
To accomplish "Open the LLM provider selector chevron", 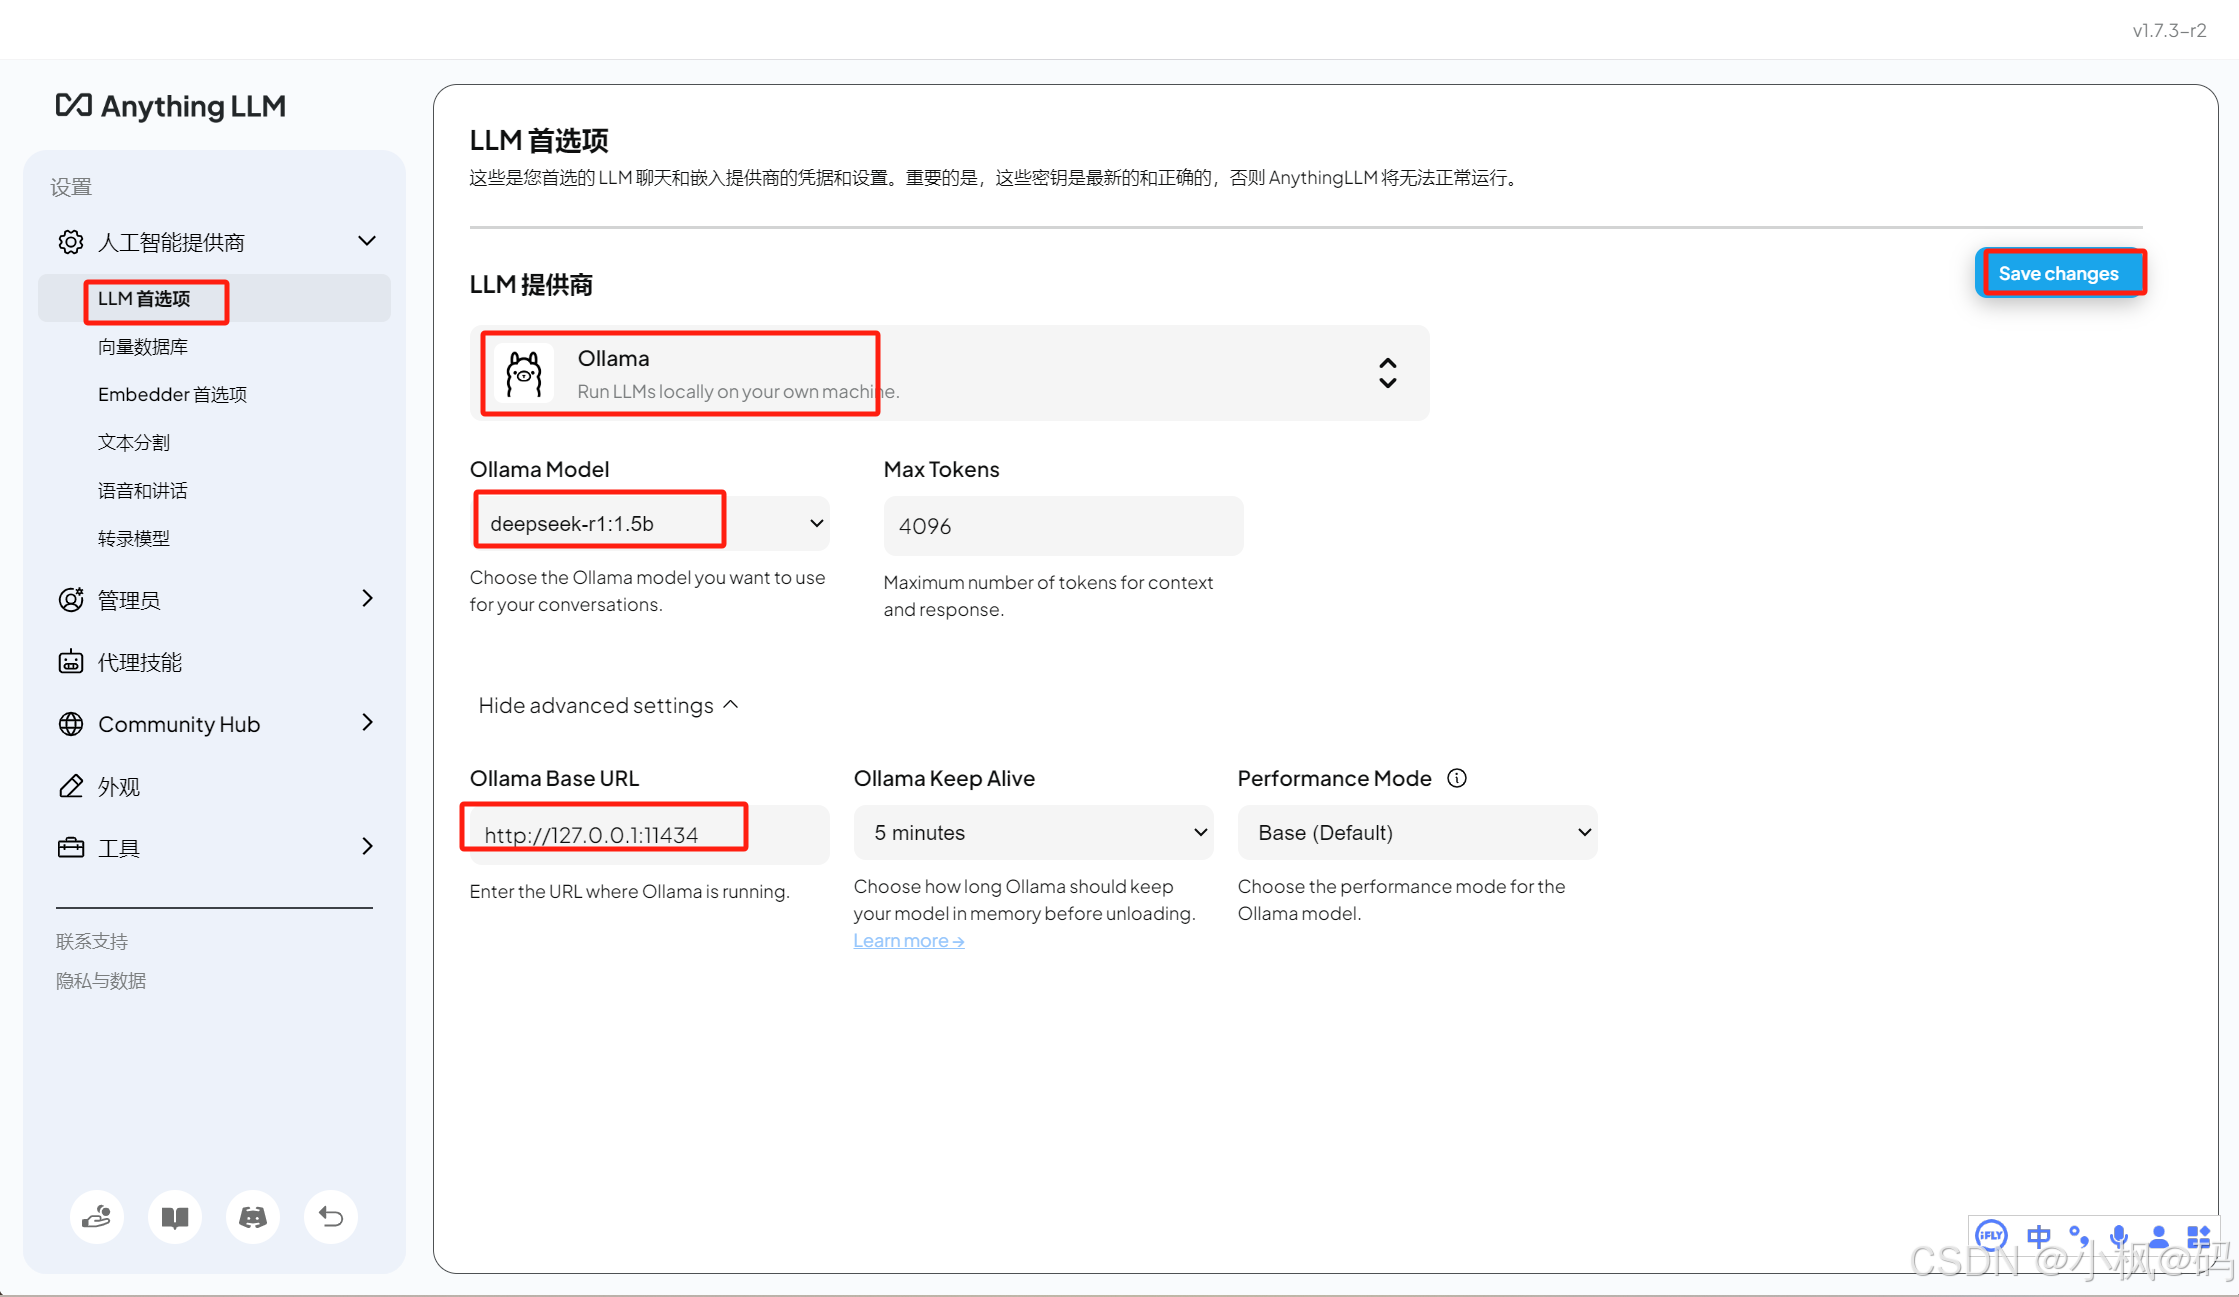I will pos(1387,373).
